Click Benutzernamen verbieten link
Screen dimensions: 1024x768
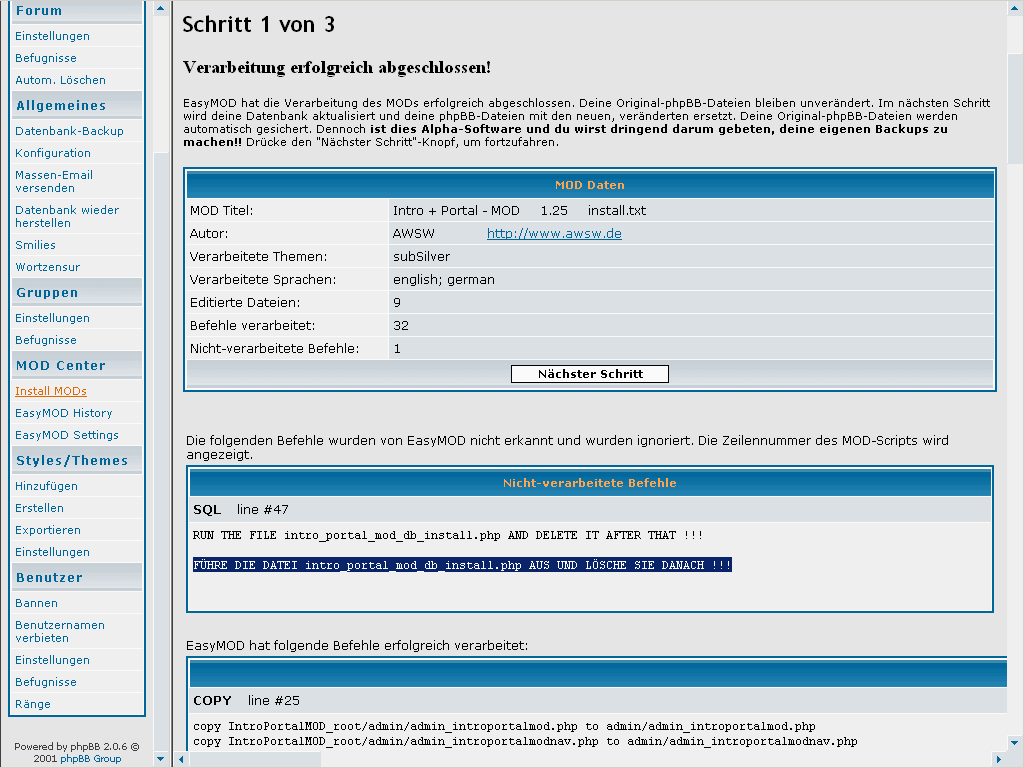(x=60, y=631)
